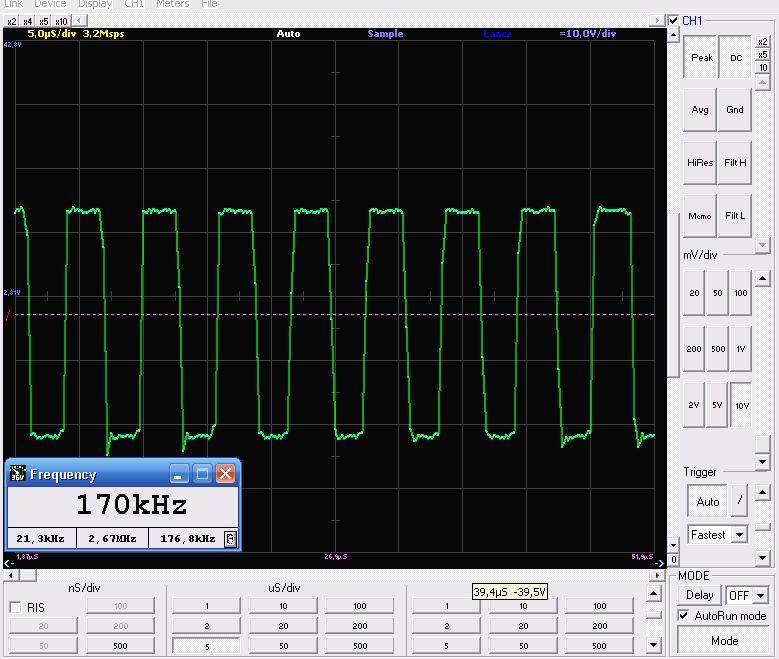The image size is (779, 659).
Task: Select DC coupling for CH1
Action: click(735, 58)
